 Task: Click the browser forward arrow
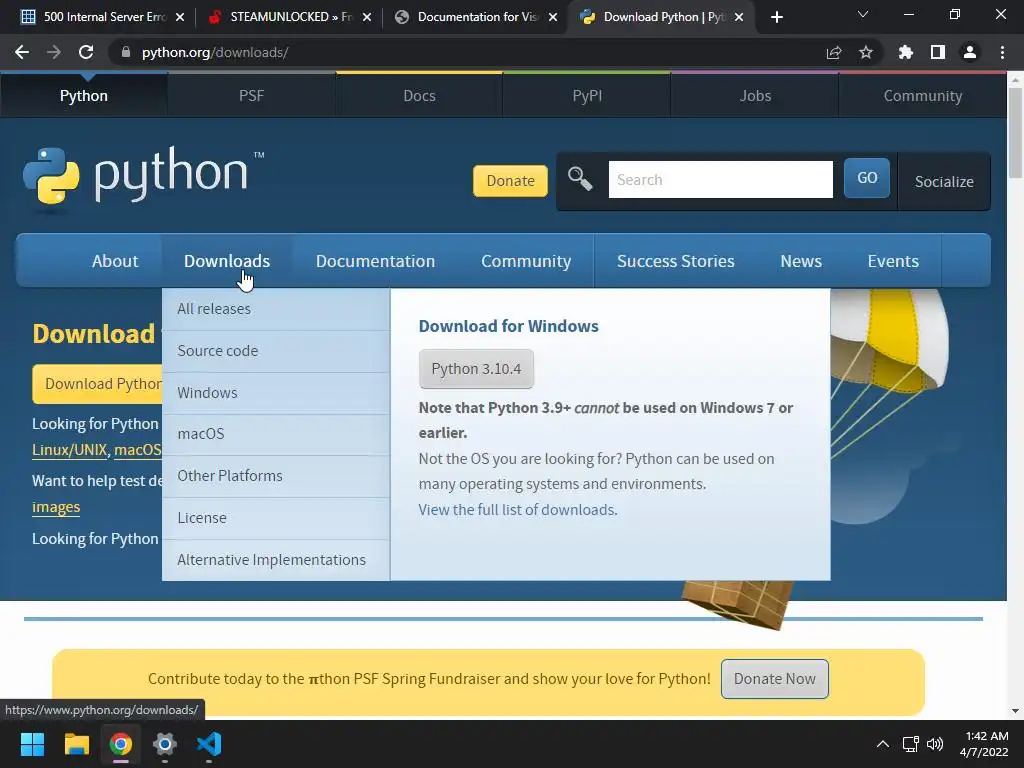click(x=54, y=52)
